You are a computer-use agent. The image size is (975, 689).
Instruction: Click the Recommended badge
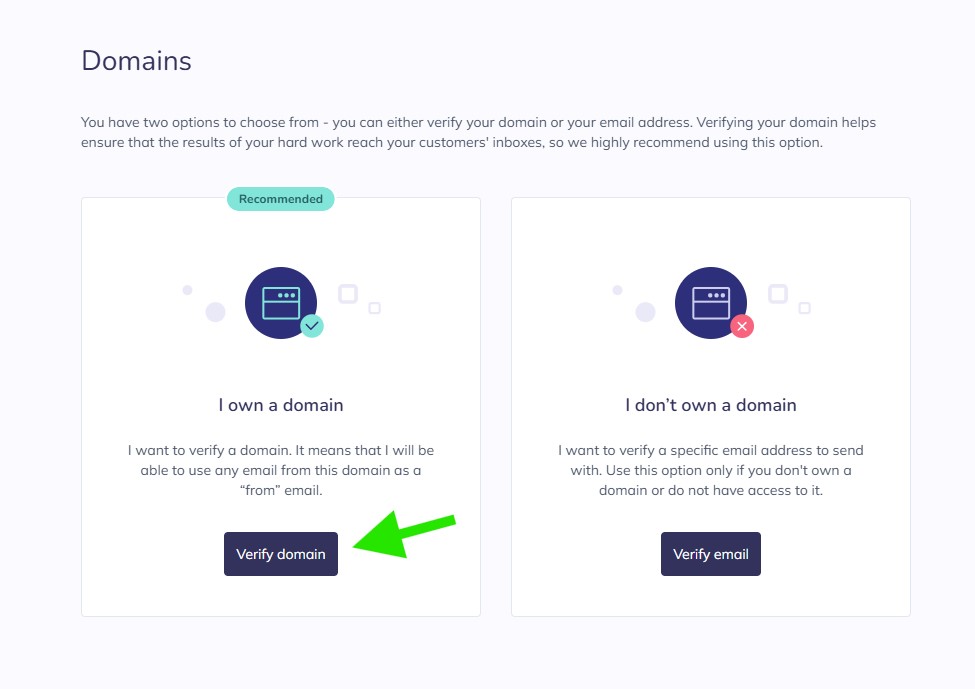click(281, 199)
